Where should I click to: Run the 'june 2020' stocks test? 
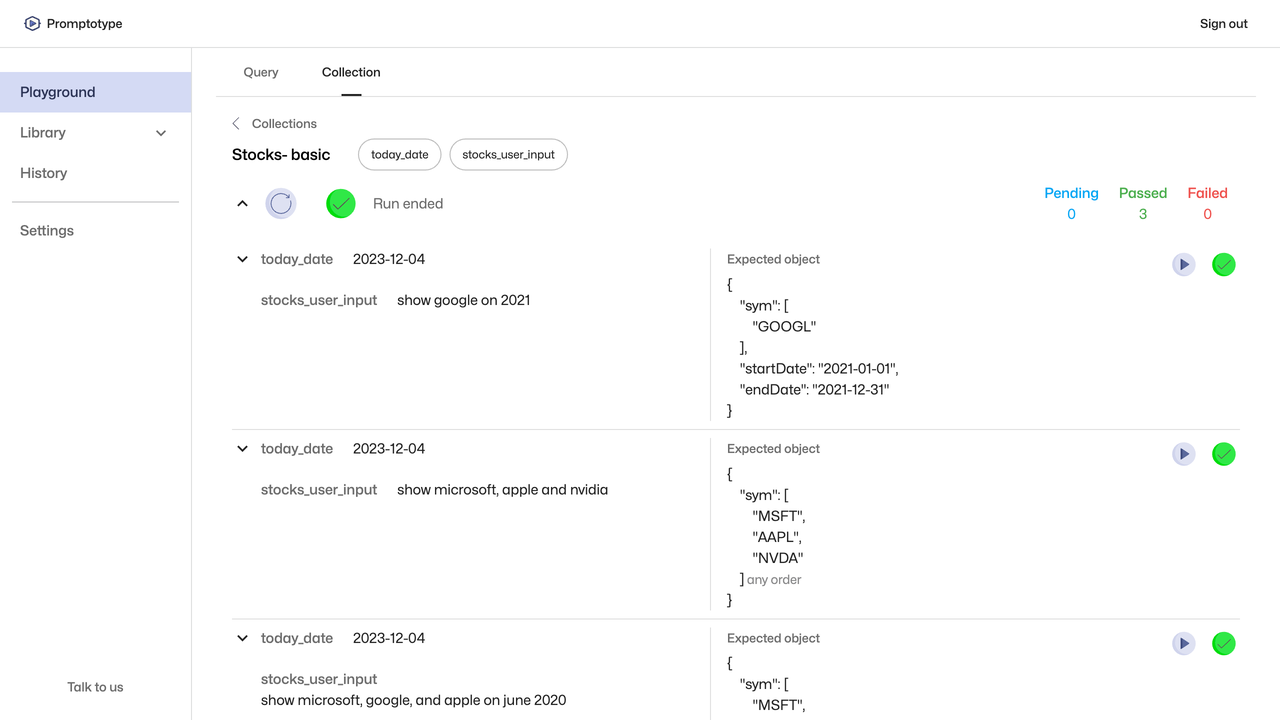point(1184,644)
